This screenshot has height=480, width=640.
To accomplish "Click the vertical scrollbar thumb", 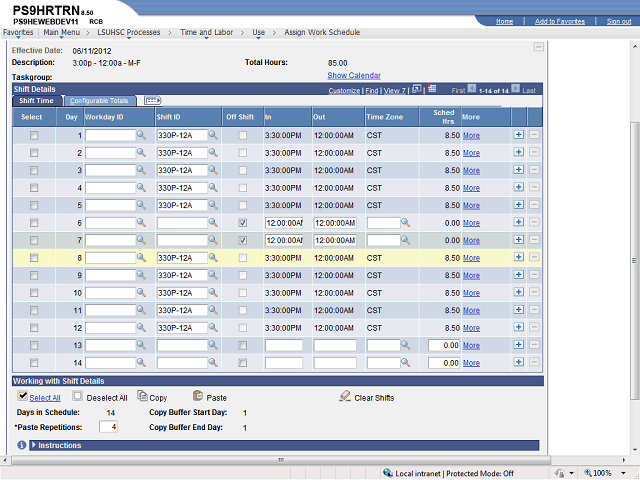I will [x=634, y=260].
